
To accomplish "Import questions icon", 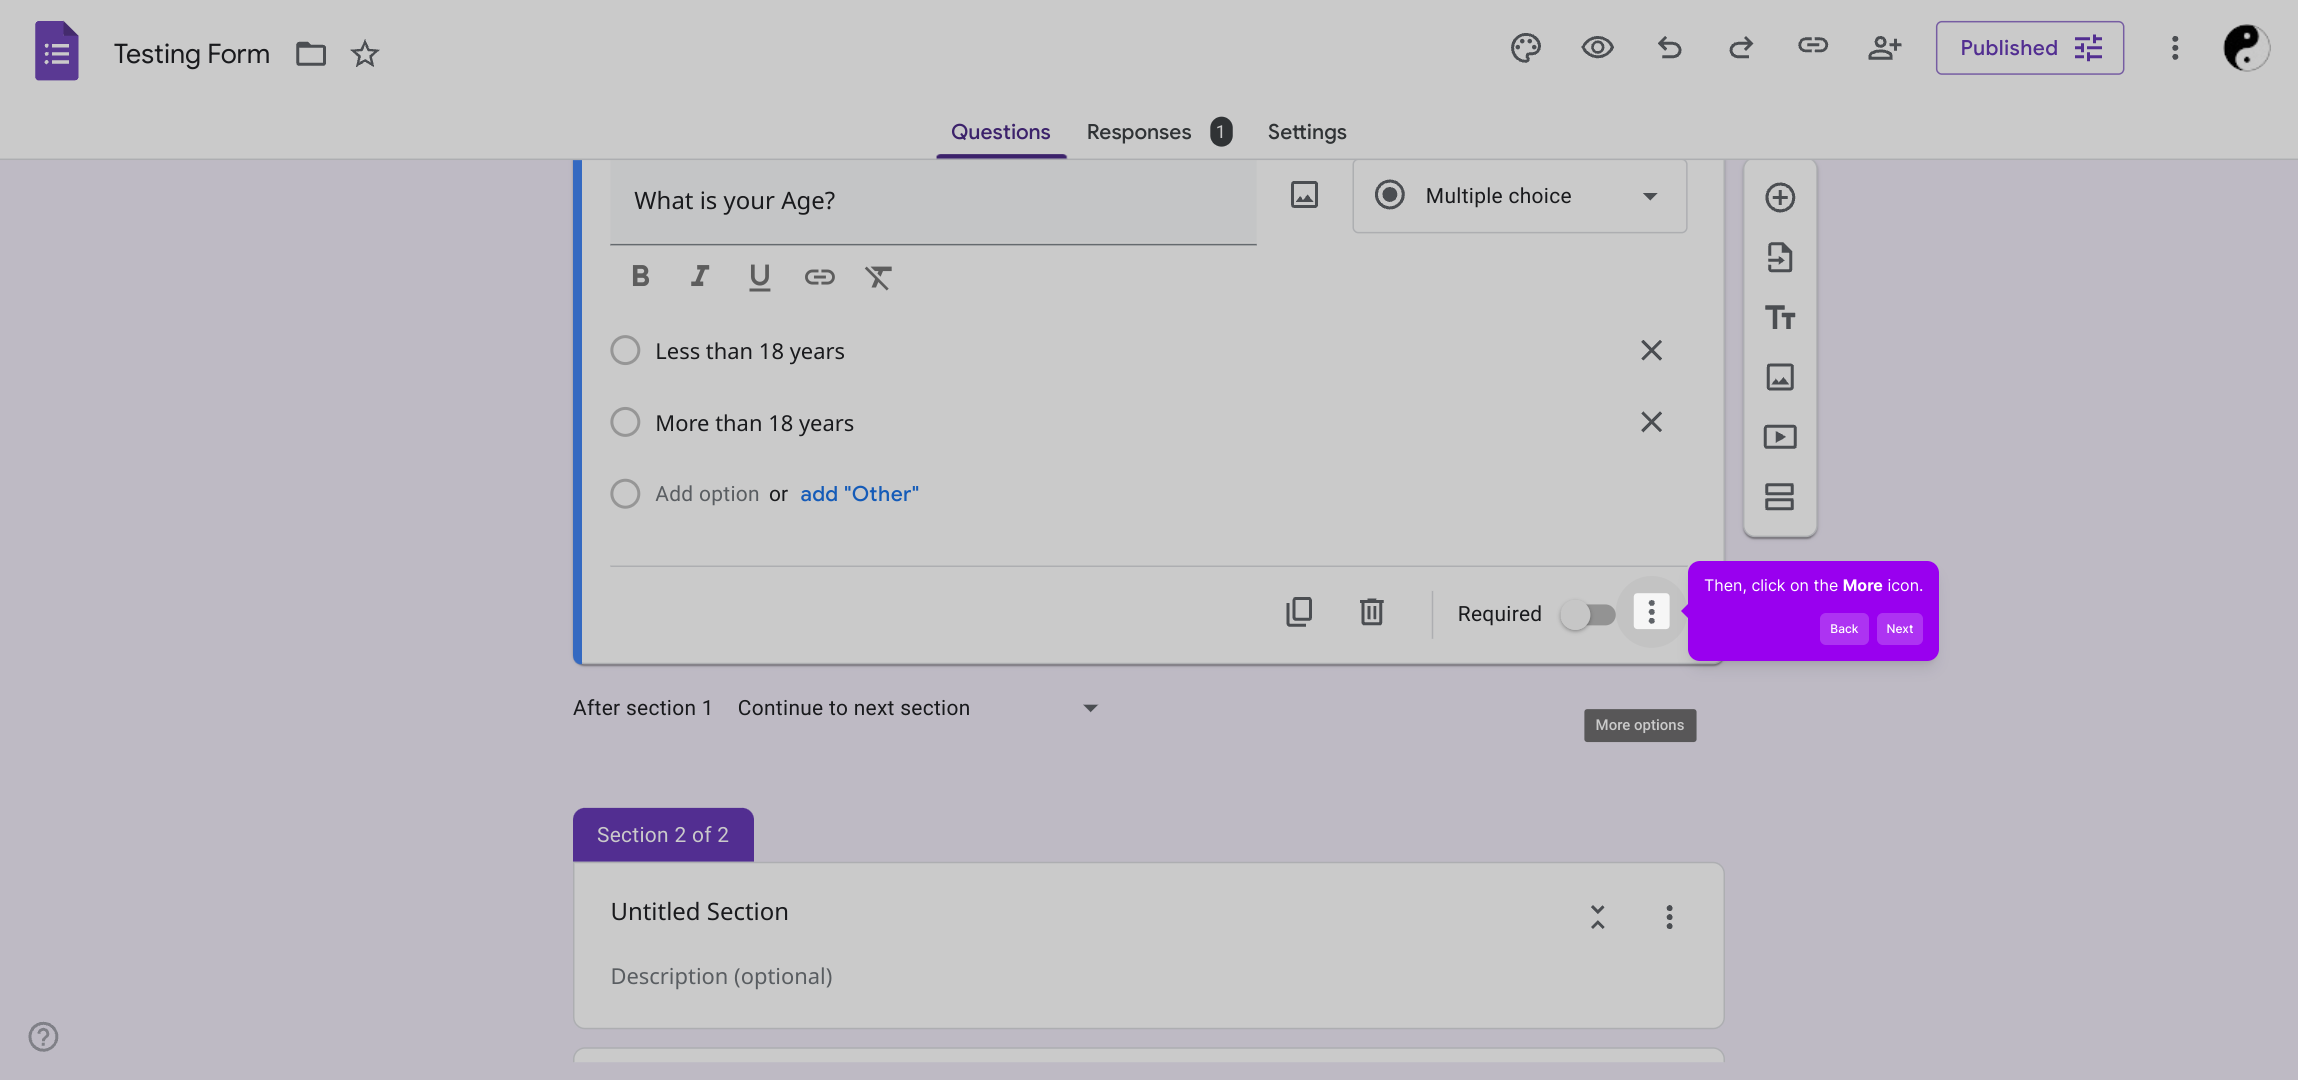I will tap(1780, 257).
